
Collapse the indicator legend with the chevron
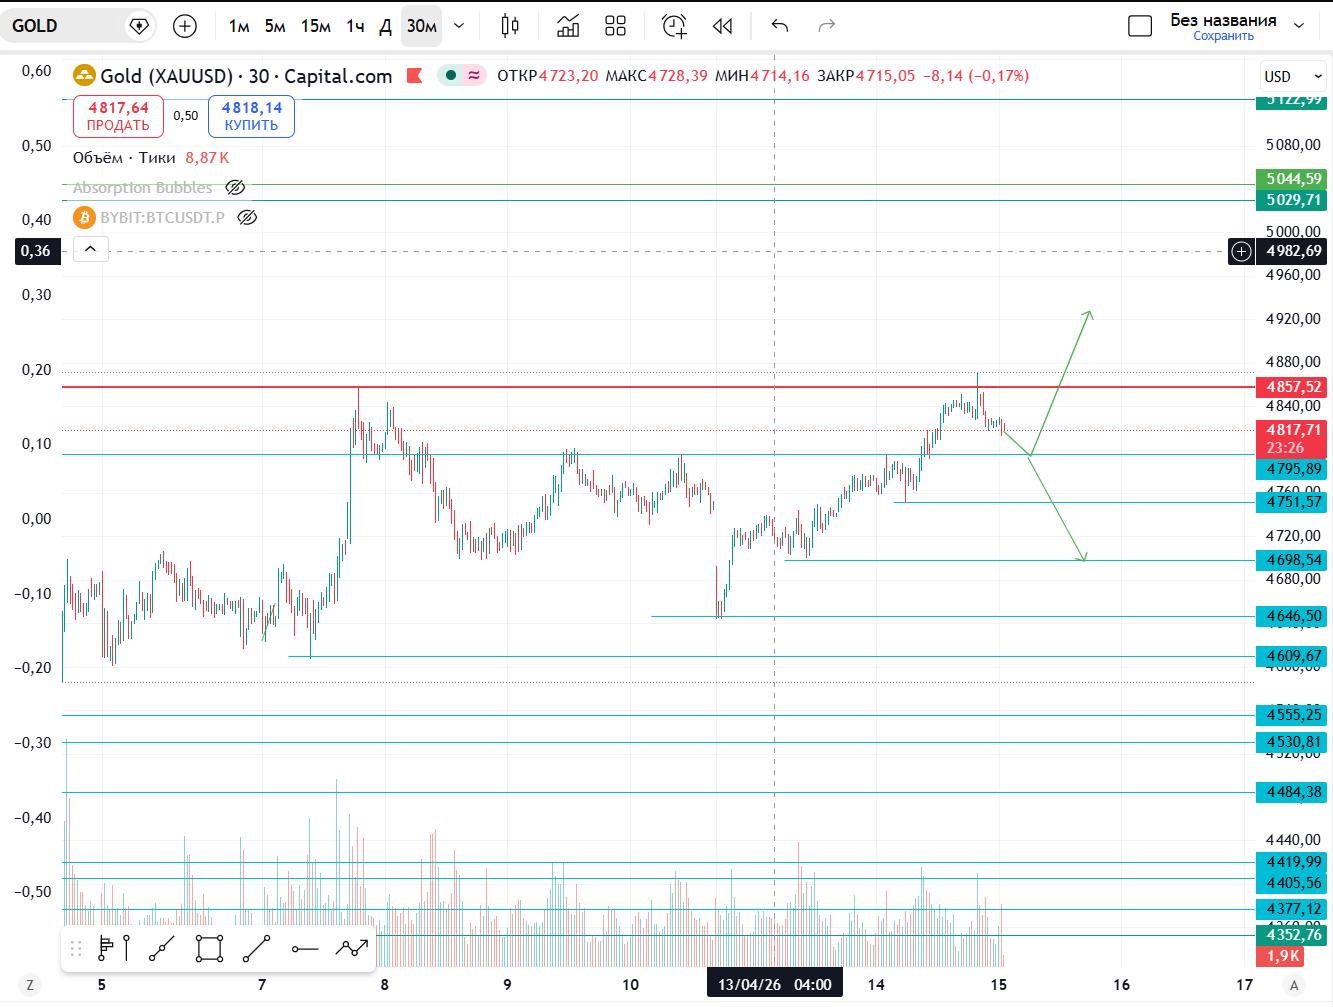[x=90, y=249]
